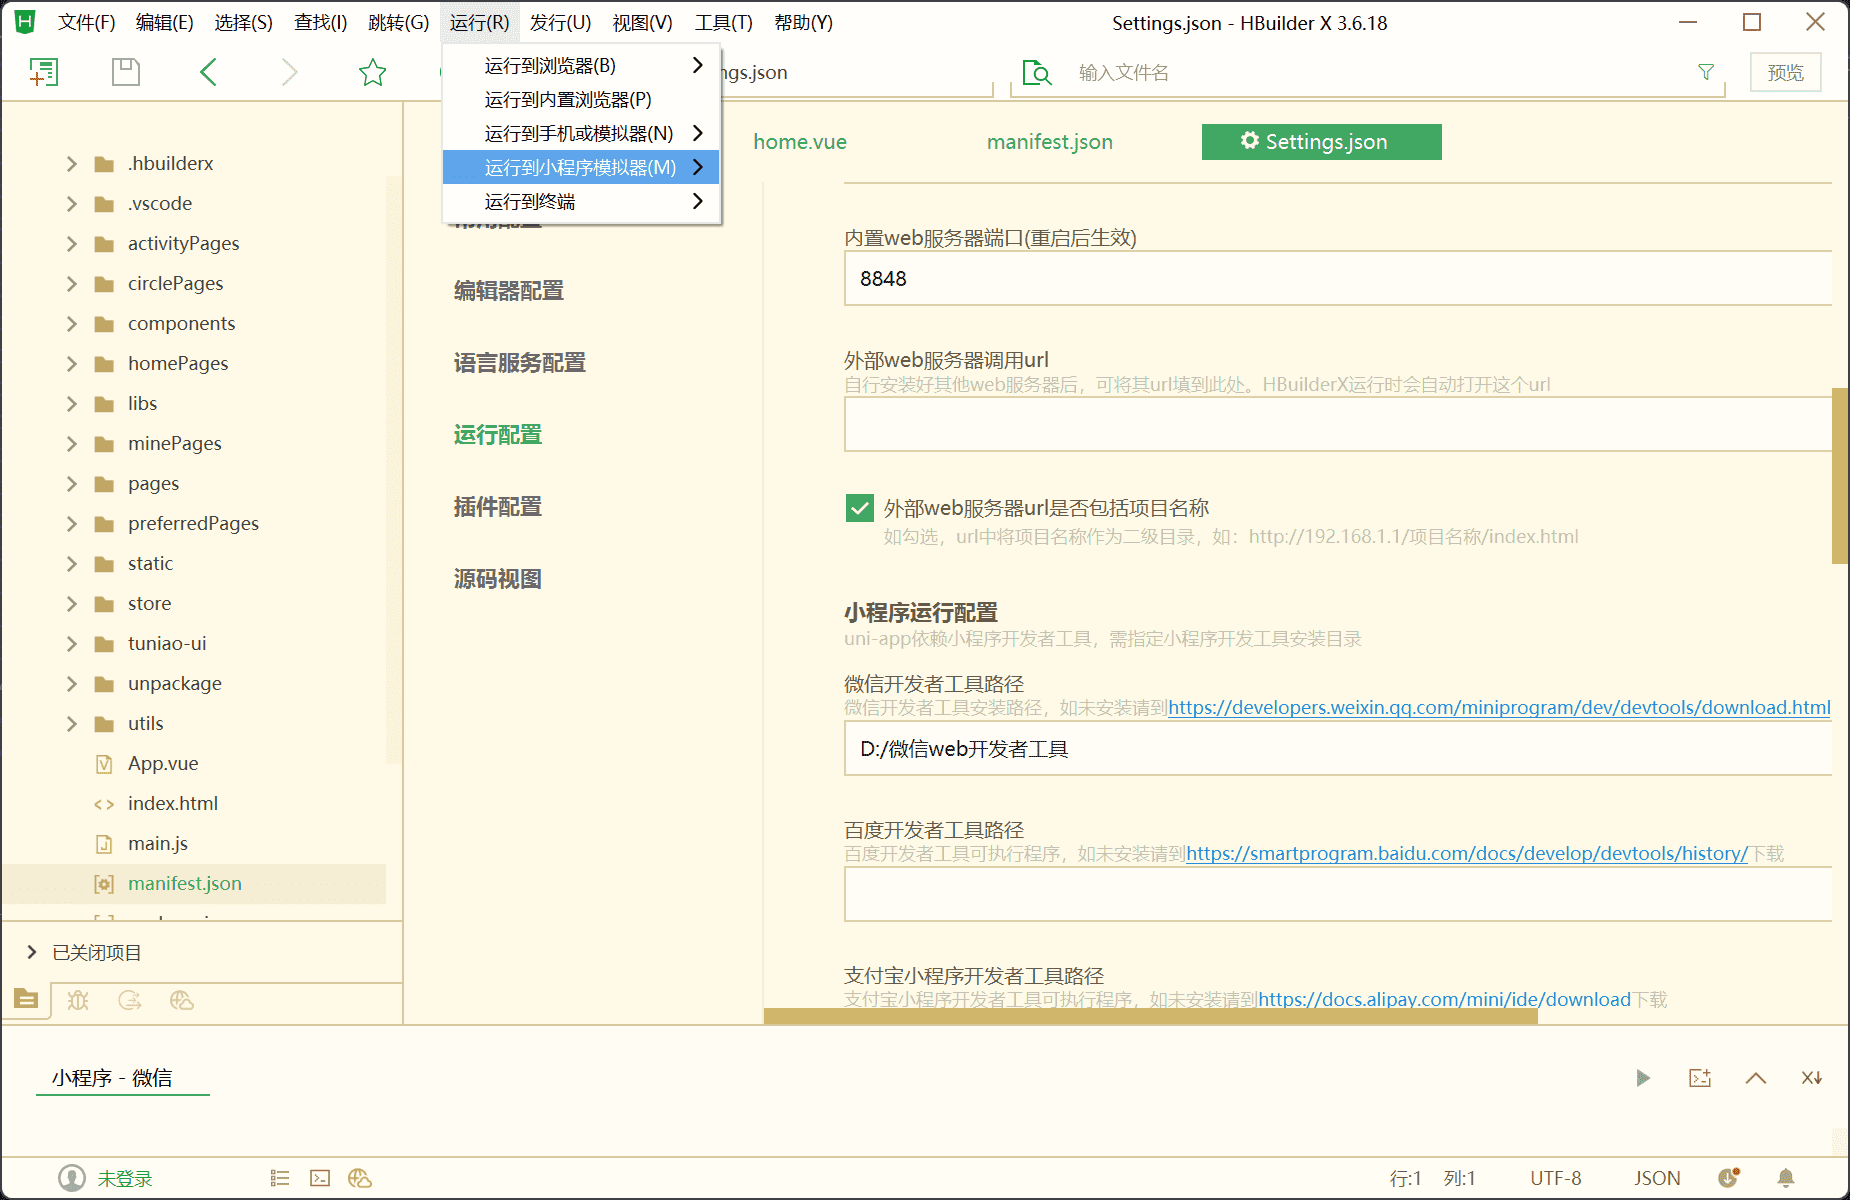
Task: Open 运行到浏览器(B) submenu
Action: click(x=581, y=66)
